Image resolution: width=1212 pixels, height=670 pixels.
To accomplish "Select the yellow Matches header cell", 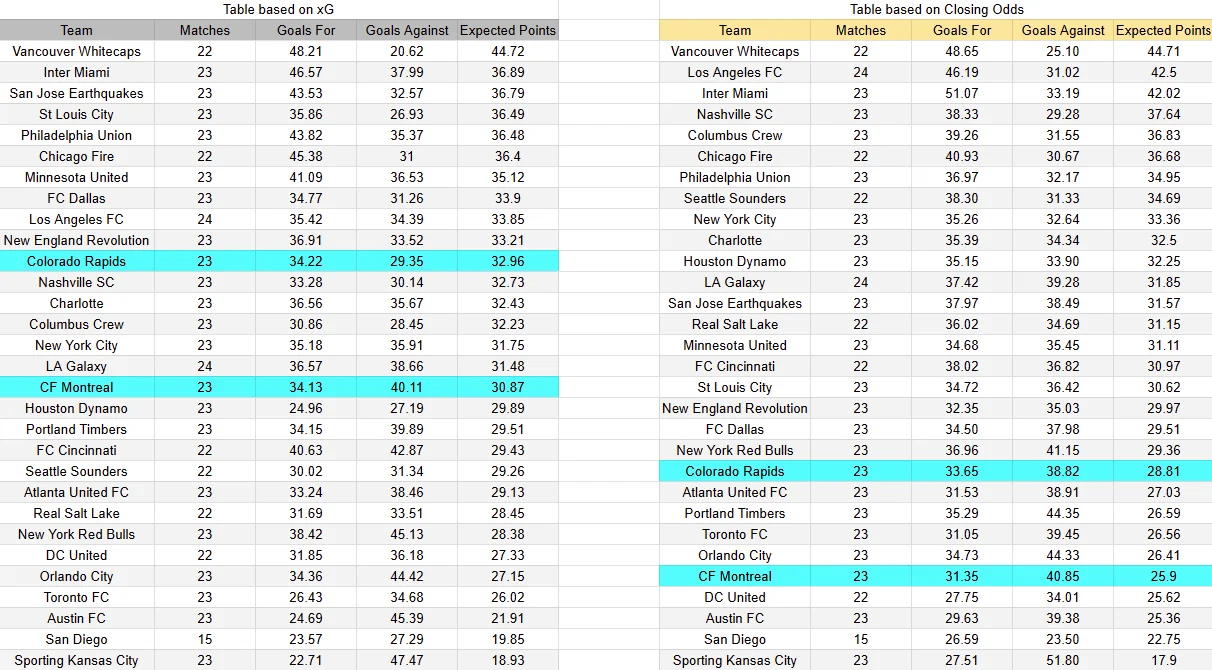I will [x=861, y=30].
